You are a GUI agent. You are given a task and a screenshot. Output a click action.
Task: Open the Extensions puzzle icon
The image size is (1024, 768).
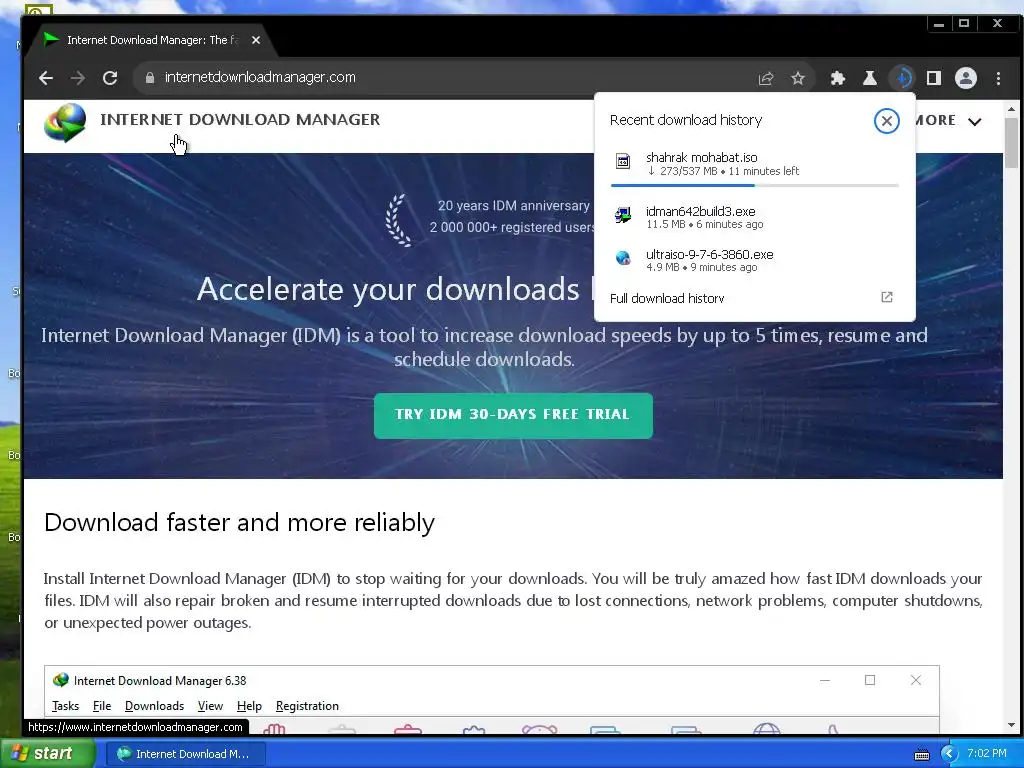pyautogui.click(x=837, y=78)
